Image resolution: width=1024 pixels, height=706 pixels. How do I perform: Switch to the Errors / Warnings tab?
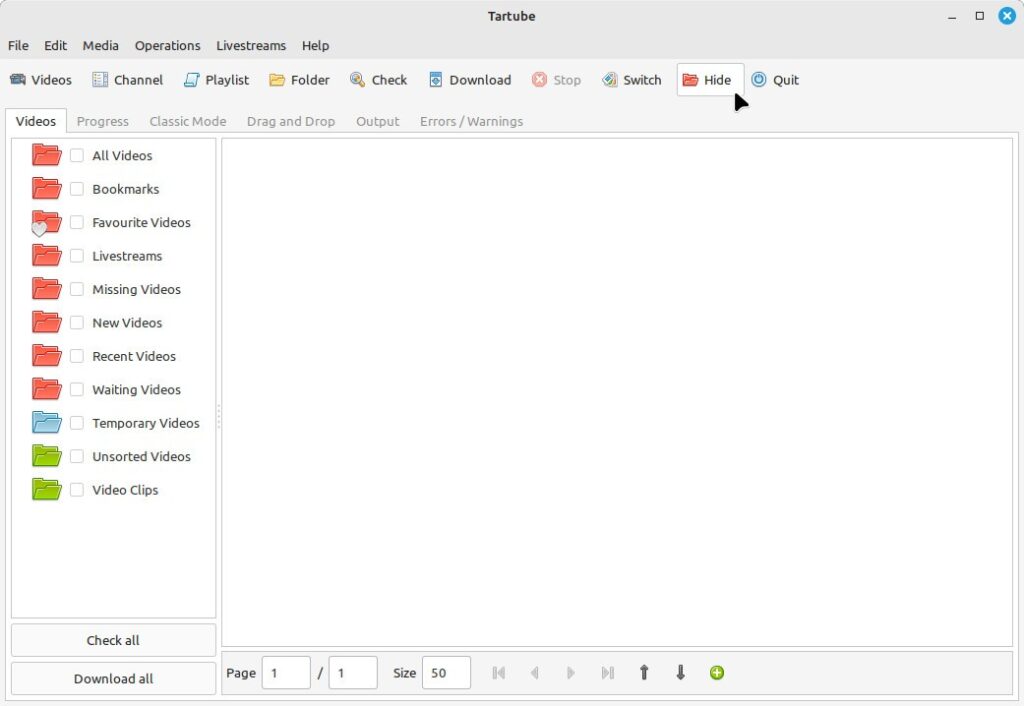click(x=471, y=121)
